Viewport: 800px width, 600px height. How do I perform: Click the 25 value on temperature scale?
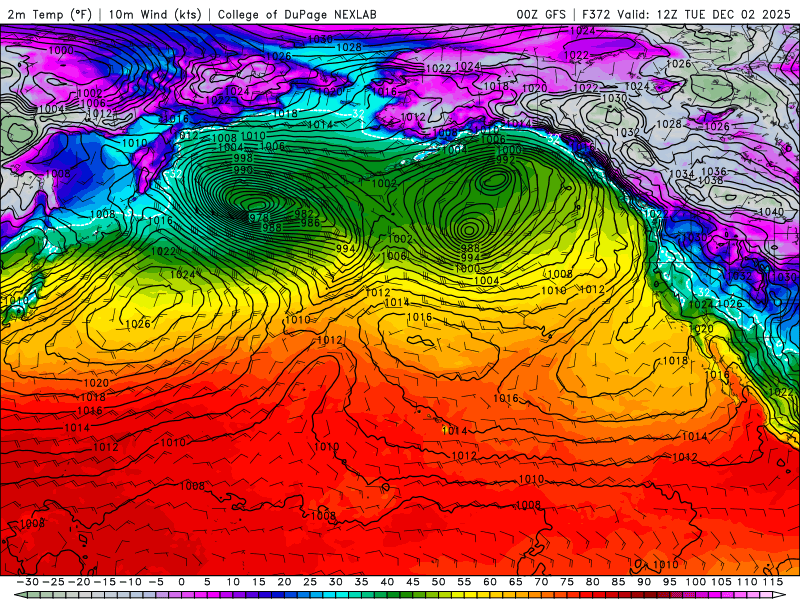(x=310, y=582)
